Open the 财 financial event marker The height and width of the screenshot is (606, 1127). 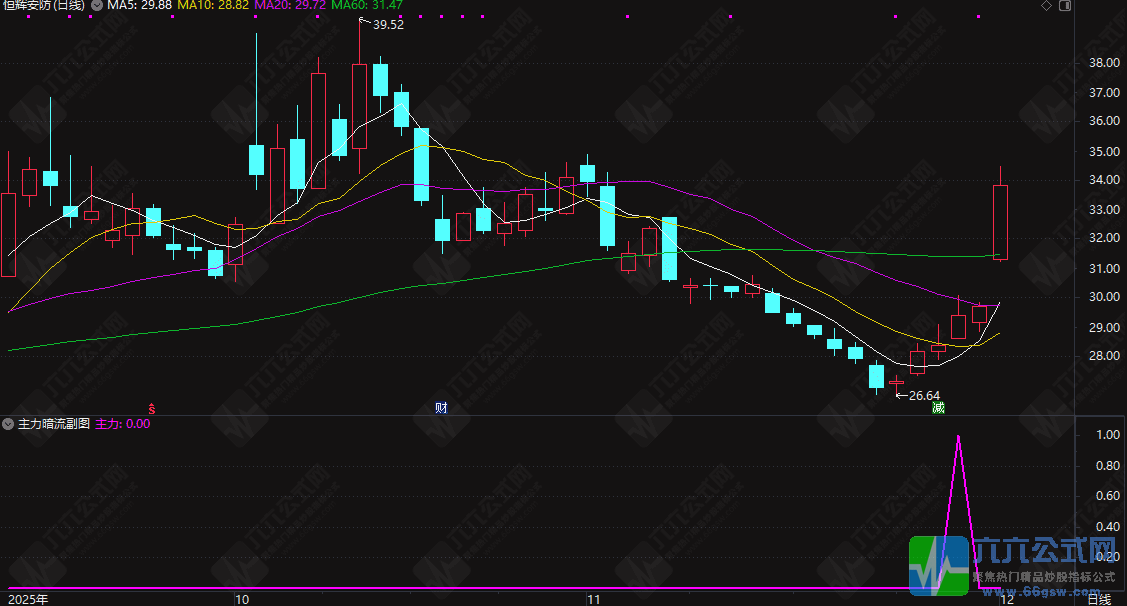pos(441,408)
